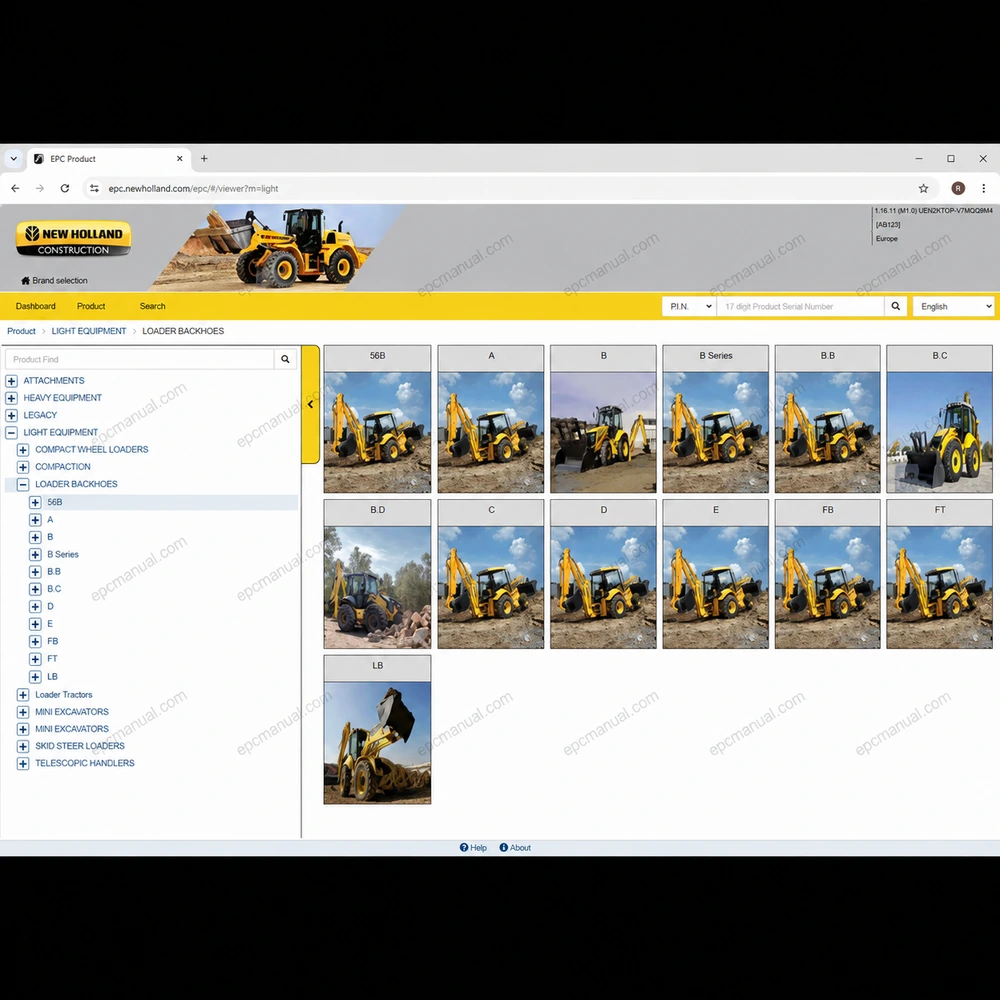Click the Product Find search magnifier icon
The image size is (1000, 1000).
tap(285, 359)
